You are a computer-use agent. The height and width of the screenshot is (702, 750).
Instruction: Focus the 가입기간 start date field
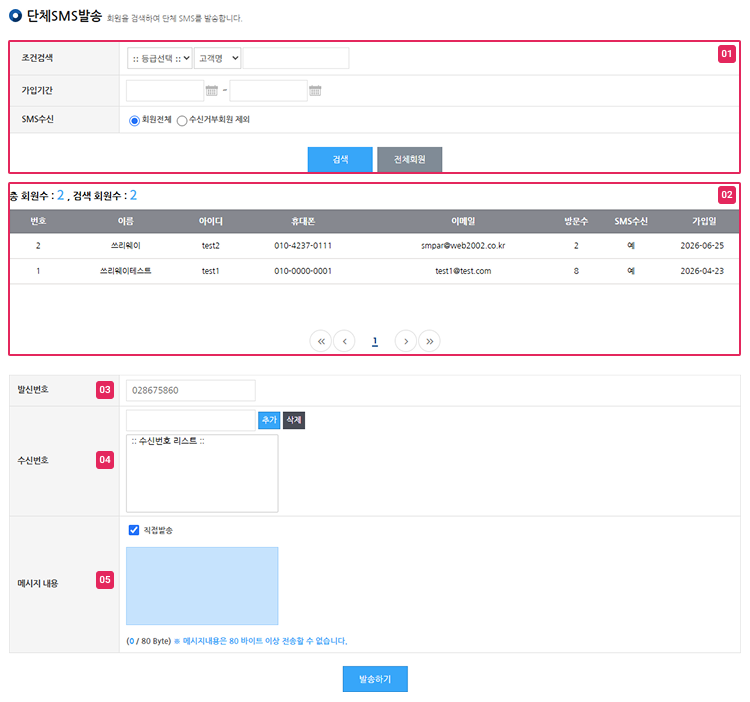coord(165,90)
